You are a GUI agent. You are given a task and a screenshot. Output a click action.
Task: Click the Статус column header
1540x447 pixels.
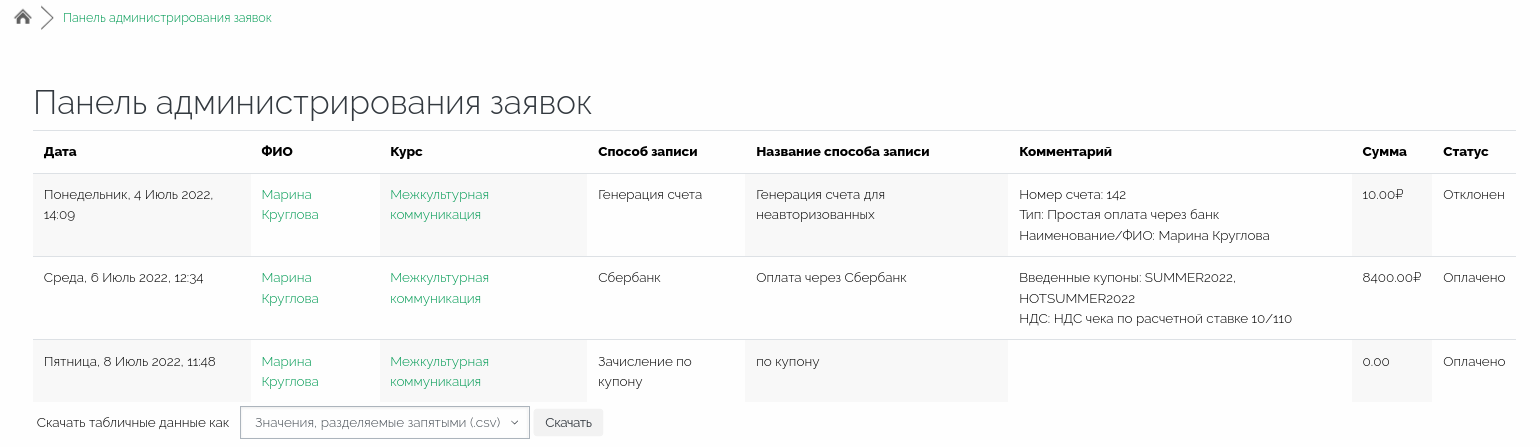coord(1465,152)
